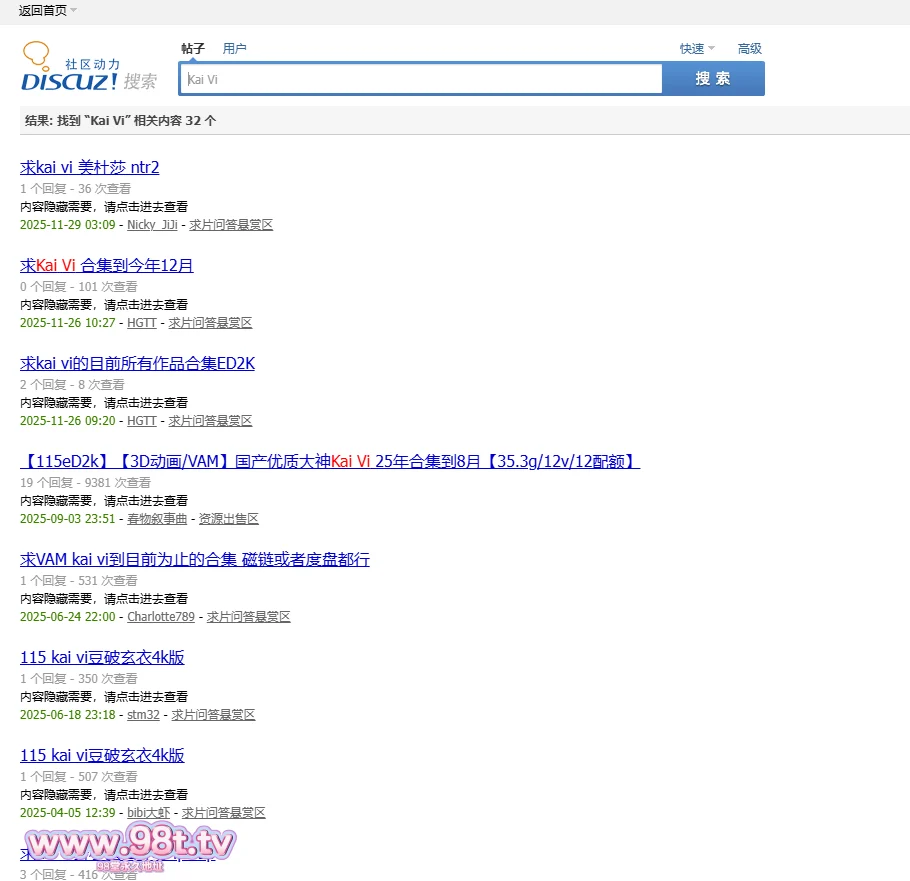The width and height of the screenshot is (910, 881).
Task: Switch to the 用户 search tab
Action: click(234, 49)
